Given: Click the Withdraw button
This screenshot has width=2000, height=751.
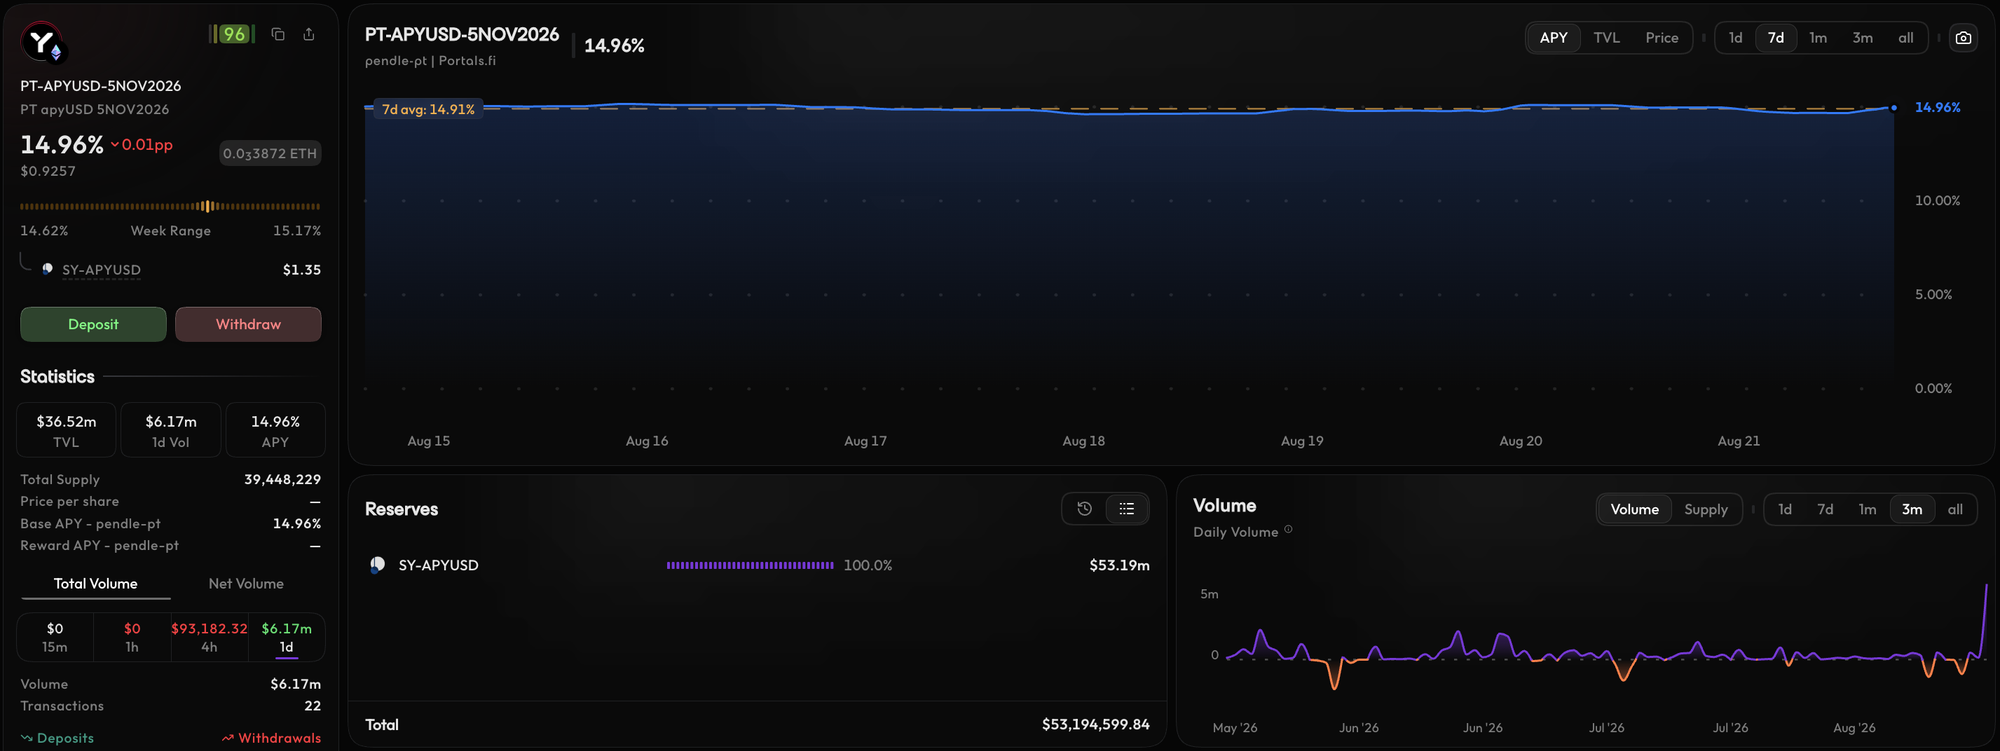Looking at the screenshot, I should pos(248,324).
